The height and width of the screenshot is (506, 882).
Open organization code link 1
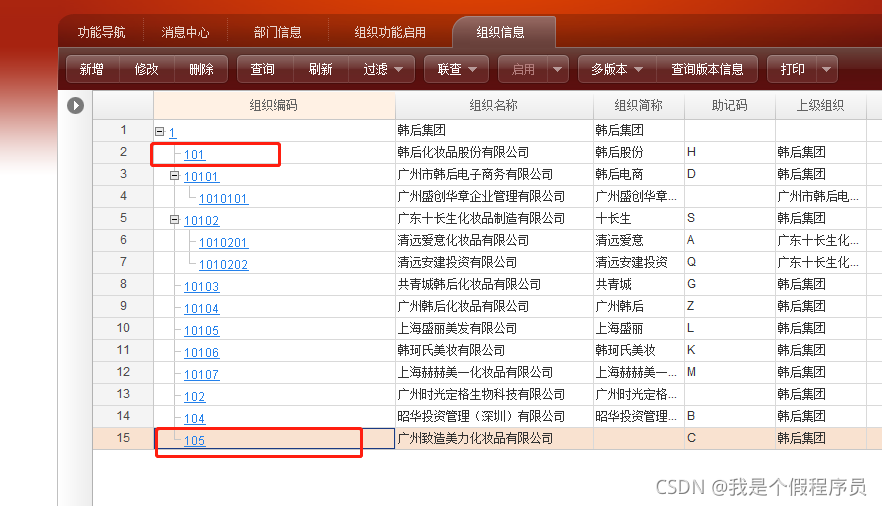coord(172,133)
